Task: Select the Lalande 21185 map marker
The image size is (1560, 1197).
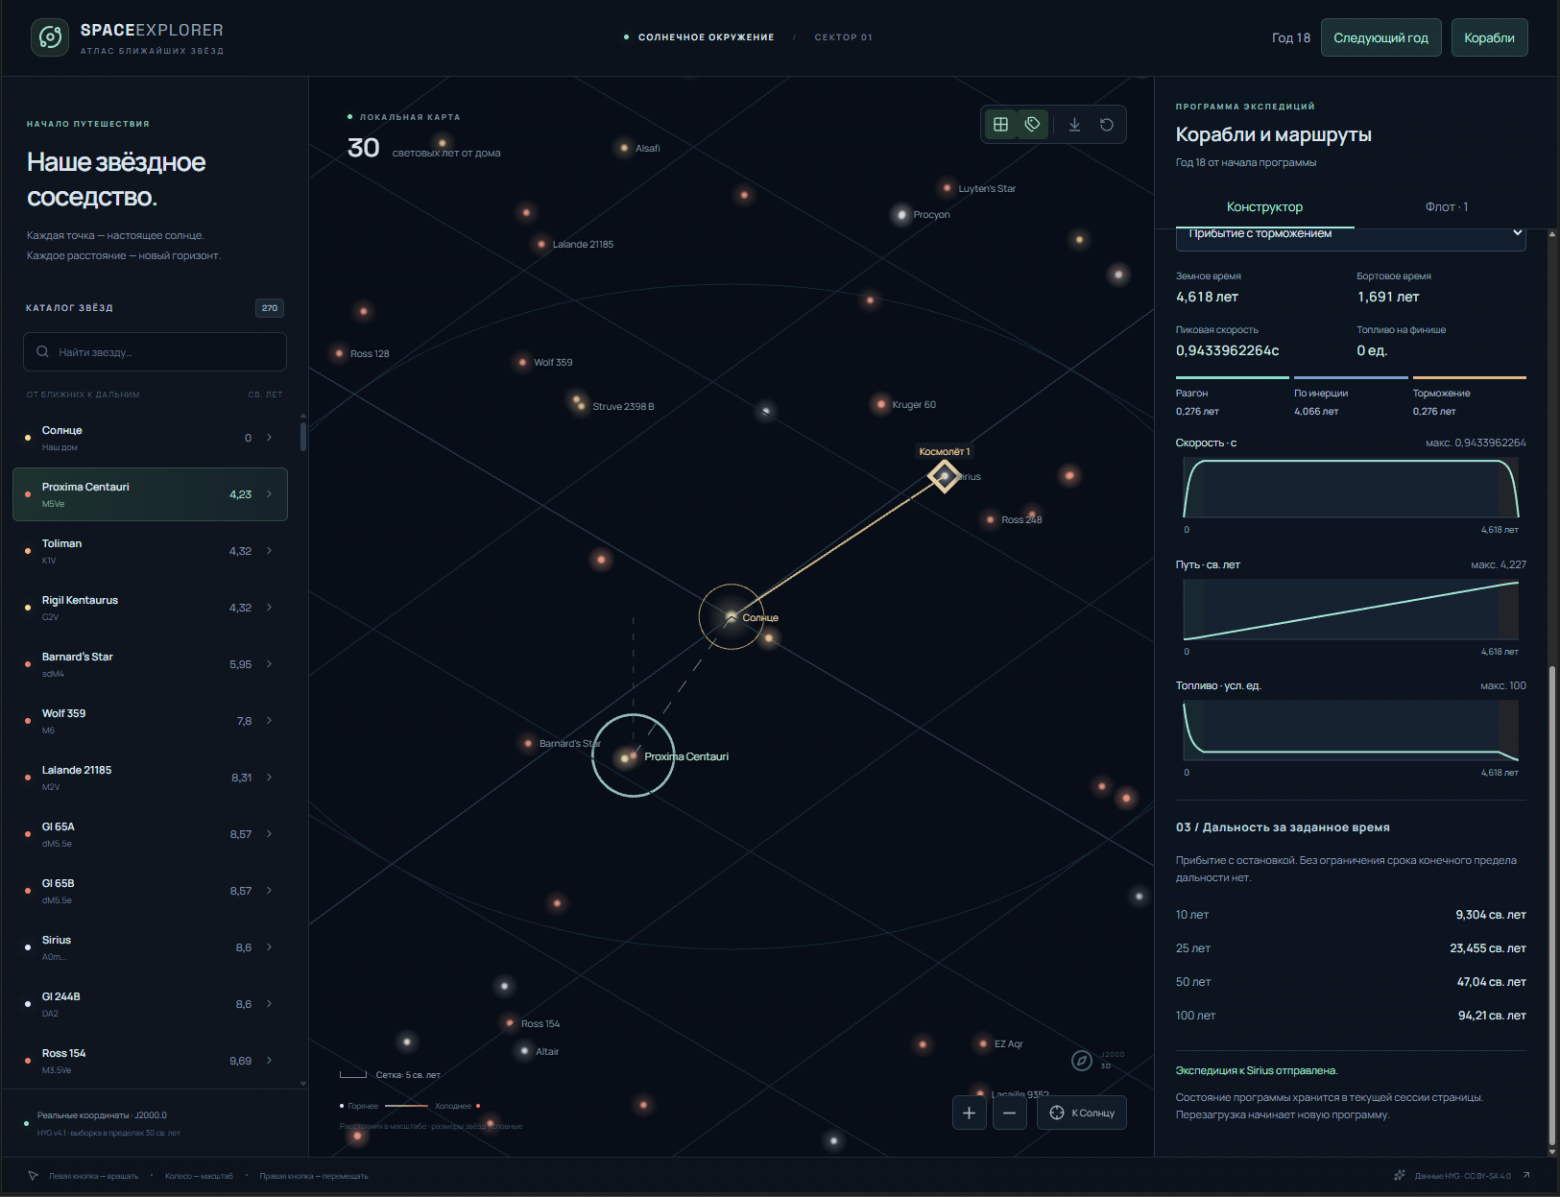Action: pos(541,244)
